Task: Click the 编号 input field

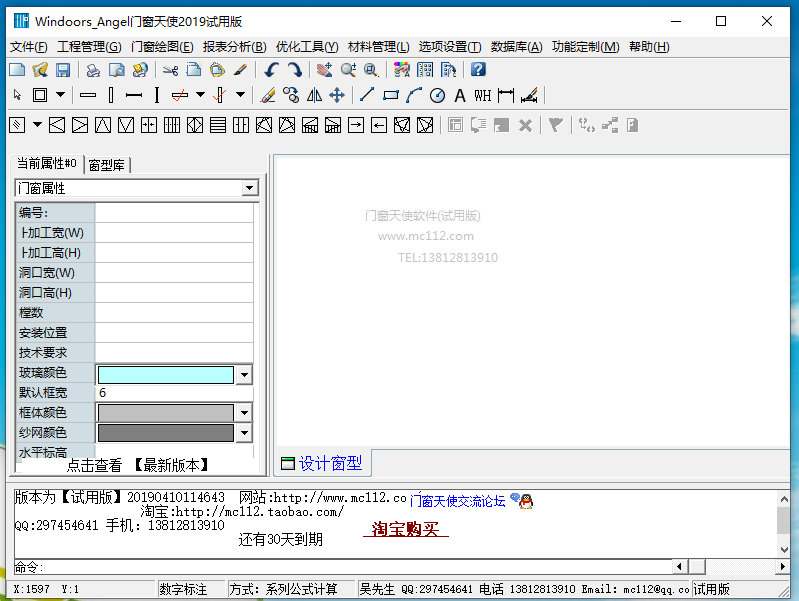Action: [174, 213]
